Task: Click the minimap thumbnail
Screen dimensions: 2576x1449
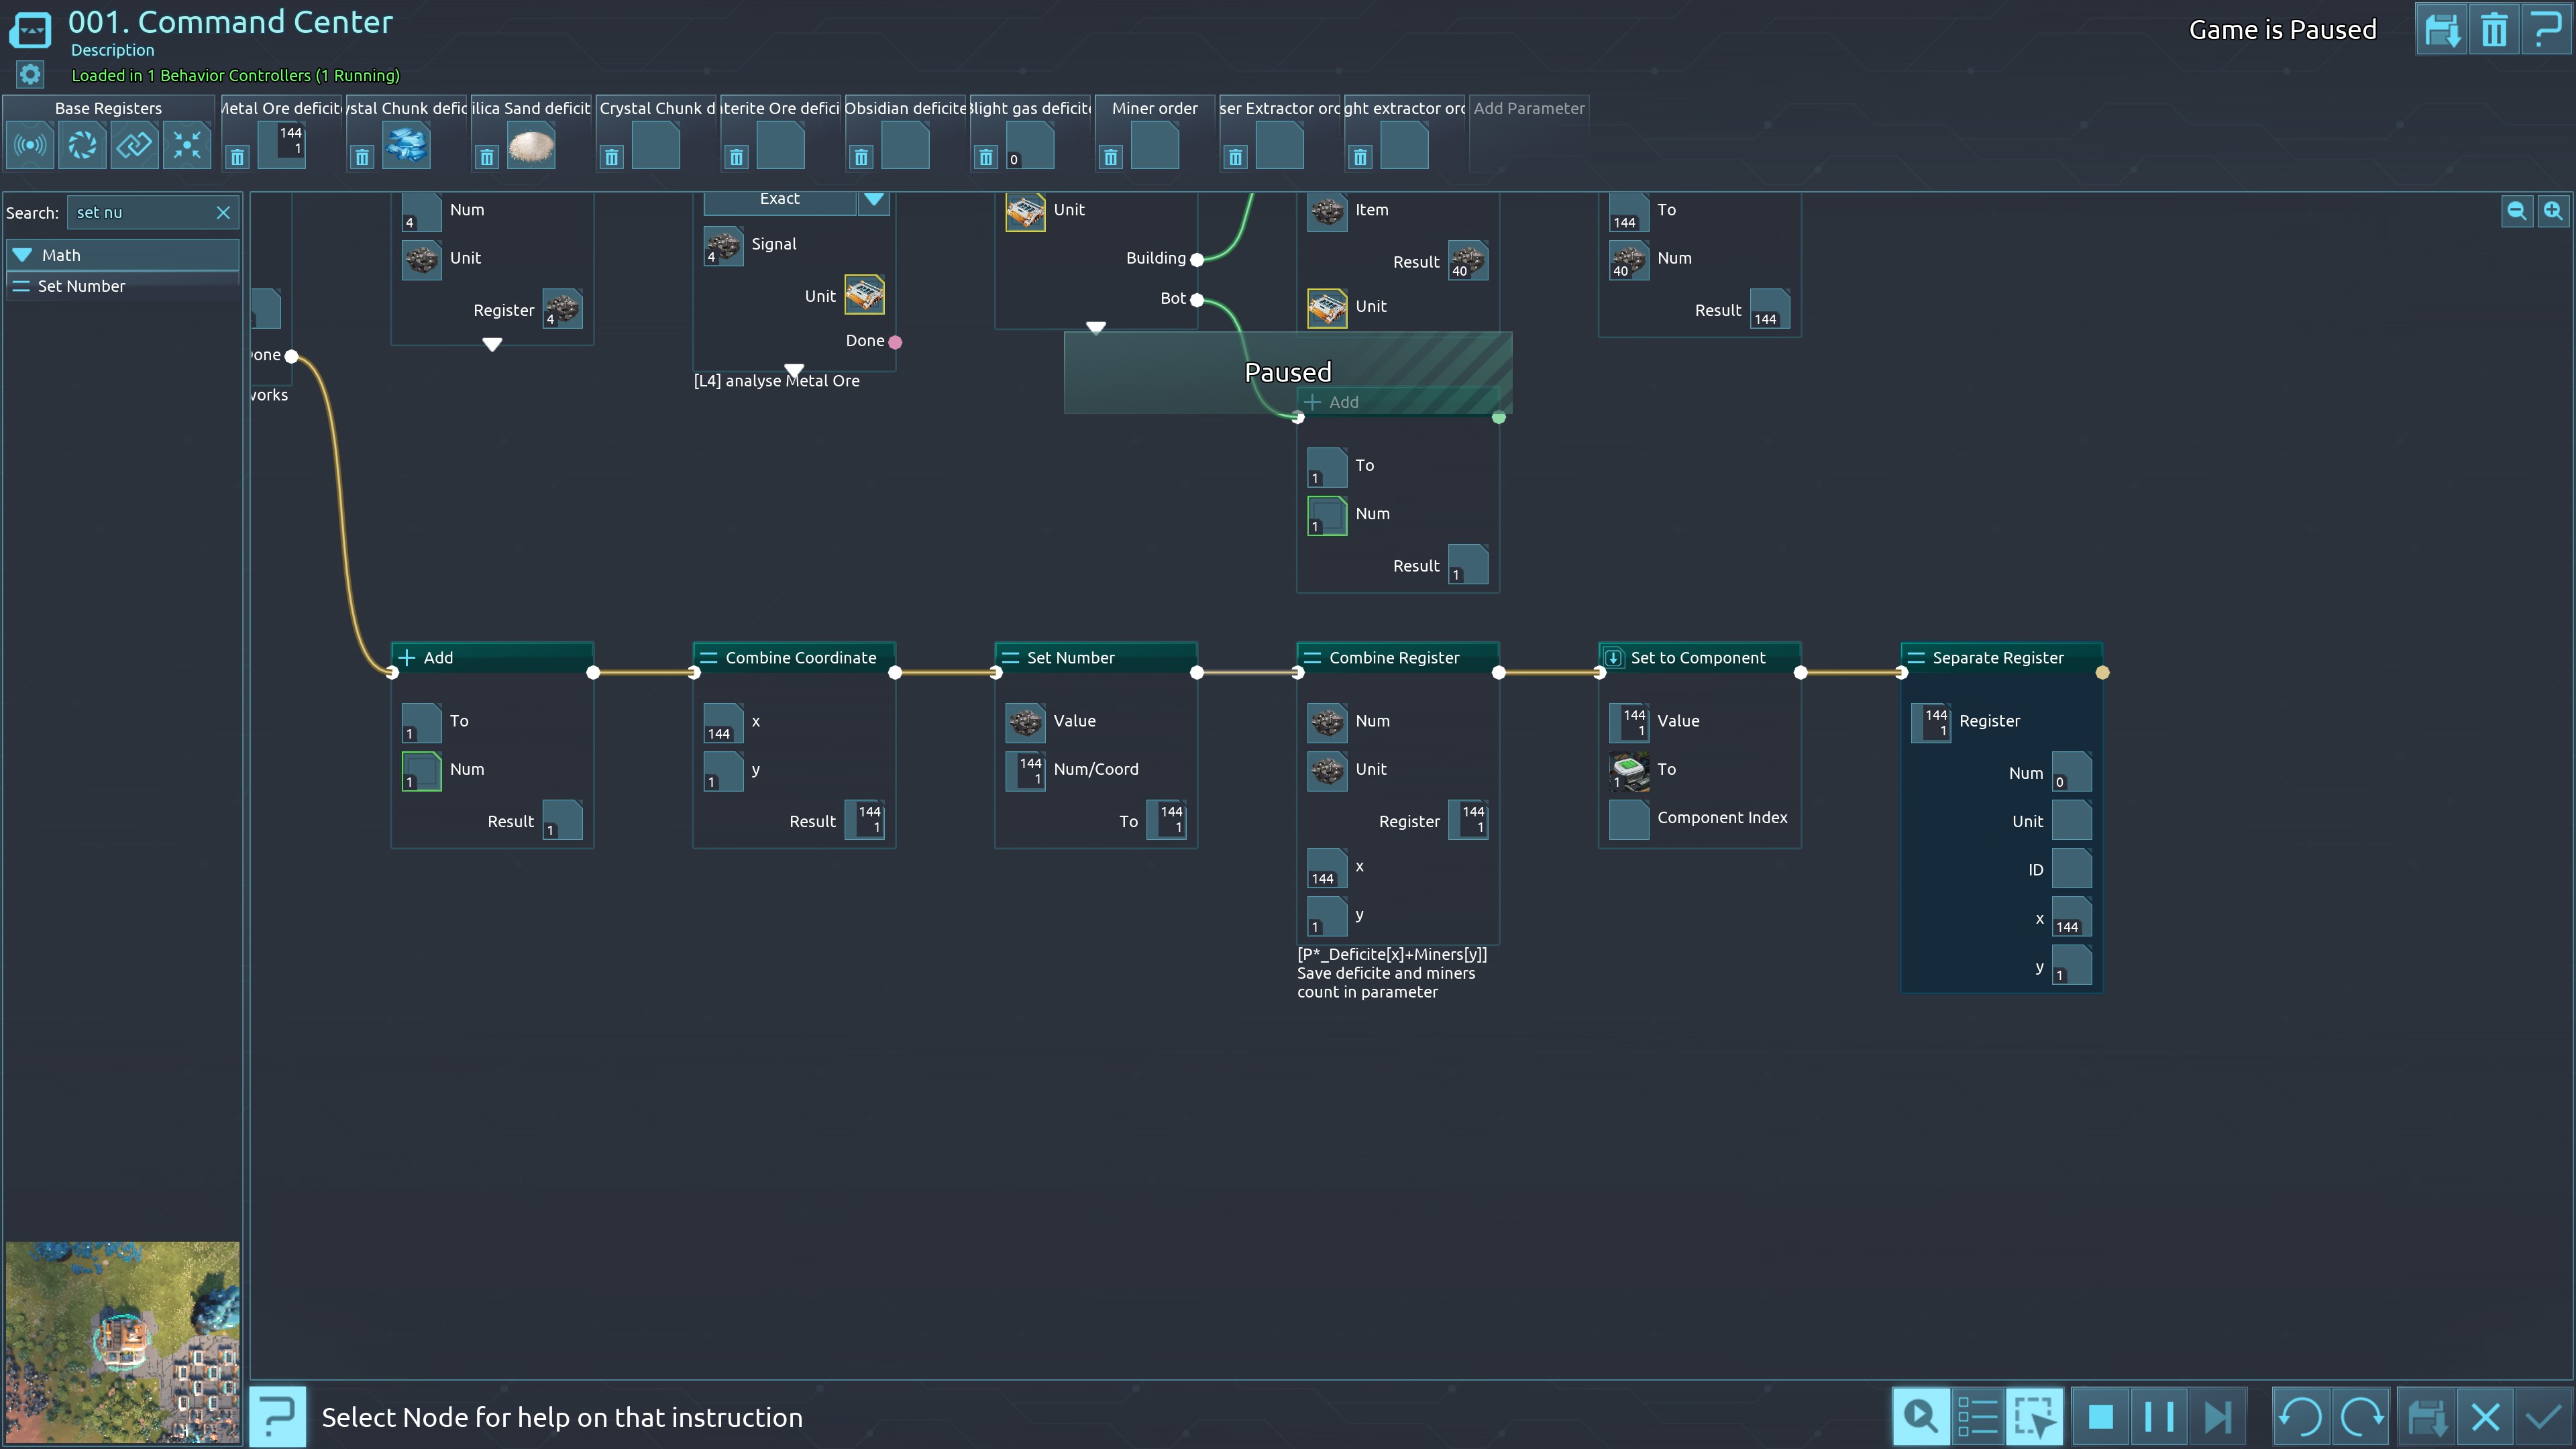Action: [122, 1341]
